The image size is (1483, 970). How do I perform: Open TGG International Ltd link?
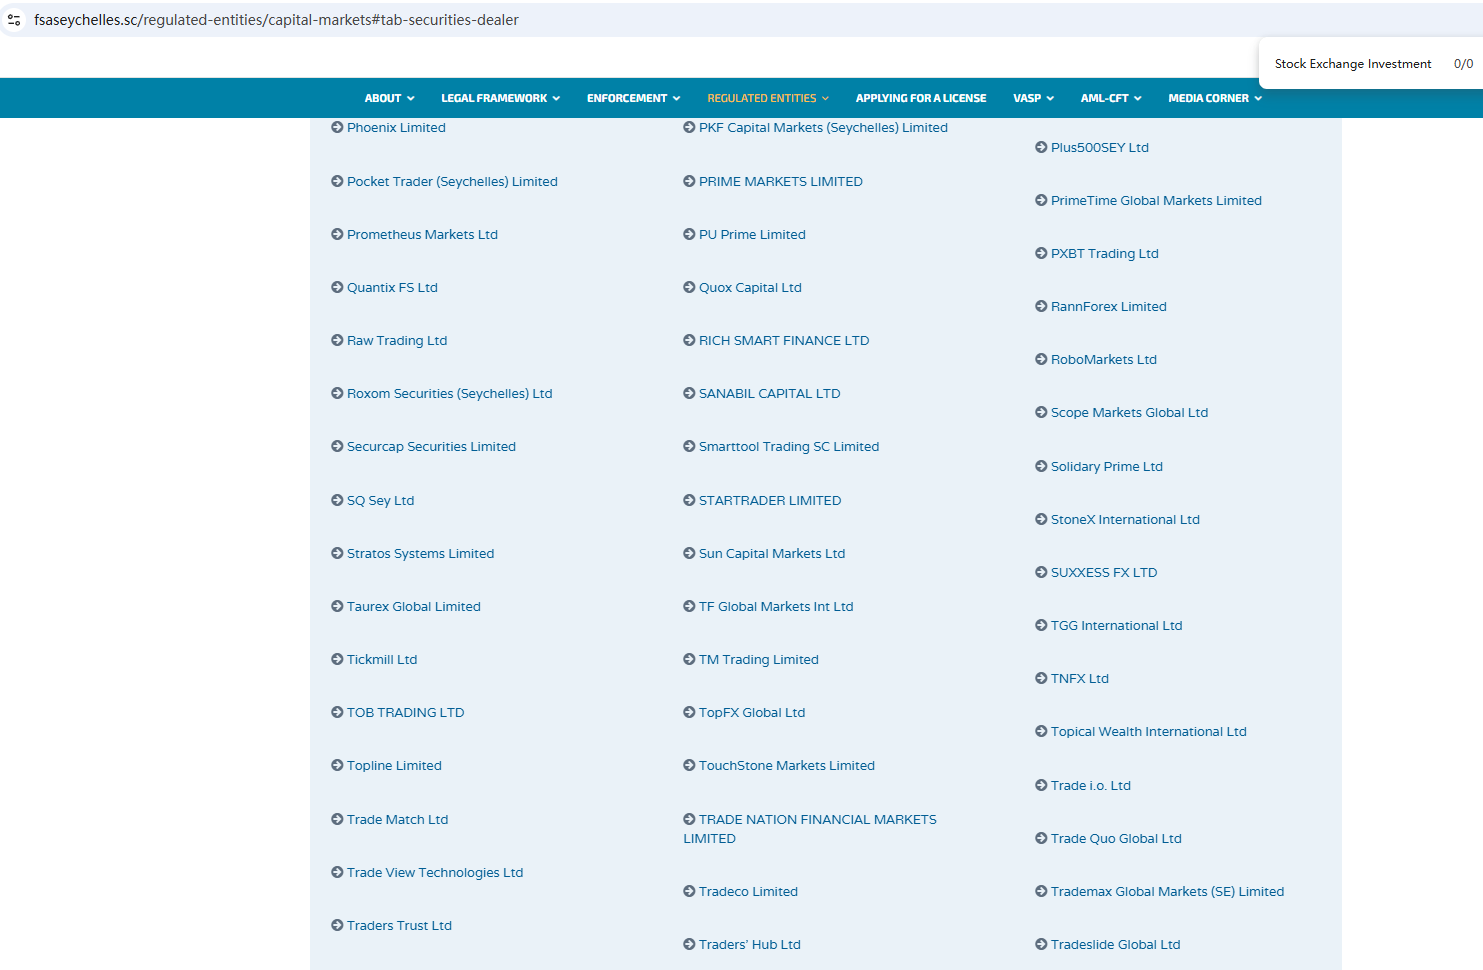1116,625
